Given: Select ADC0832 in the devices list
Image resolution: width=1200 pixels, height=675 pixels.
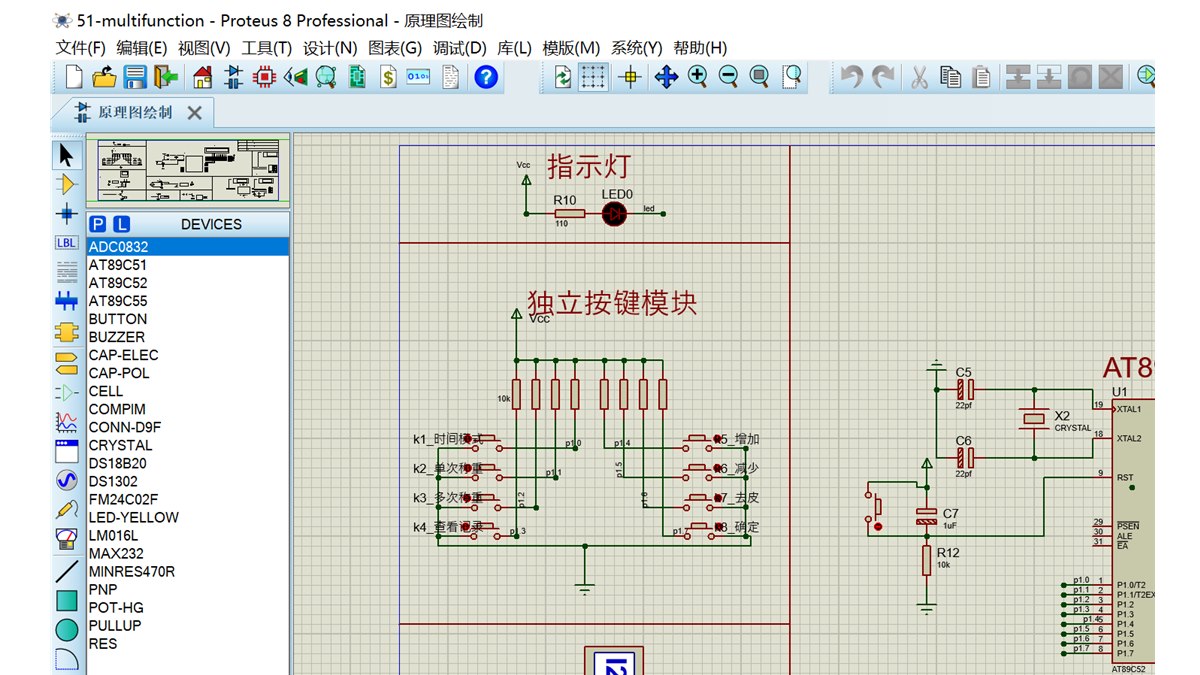Looking at the screenshot, I should [x=188, y=247].
